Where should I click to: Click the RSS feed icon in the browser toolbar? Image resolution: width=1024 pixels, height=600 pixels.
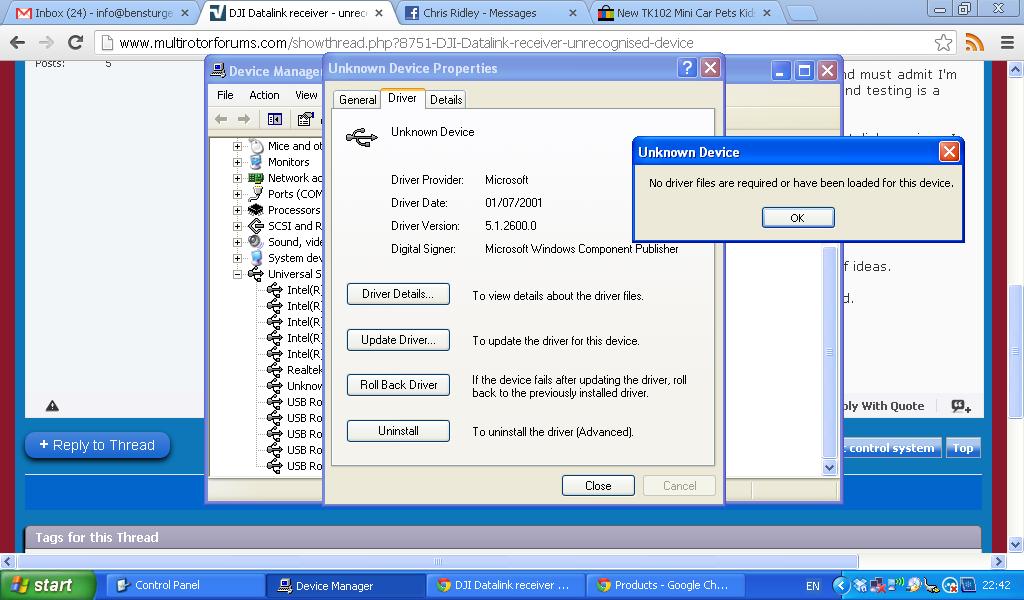[974, 42]
